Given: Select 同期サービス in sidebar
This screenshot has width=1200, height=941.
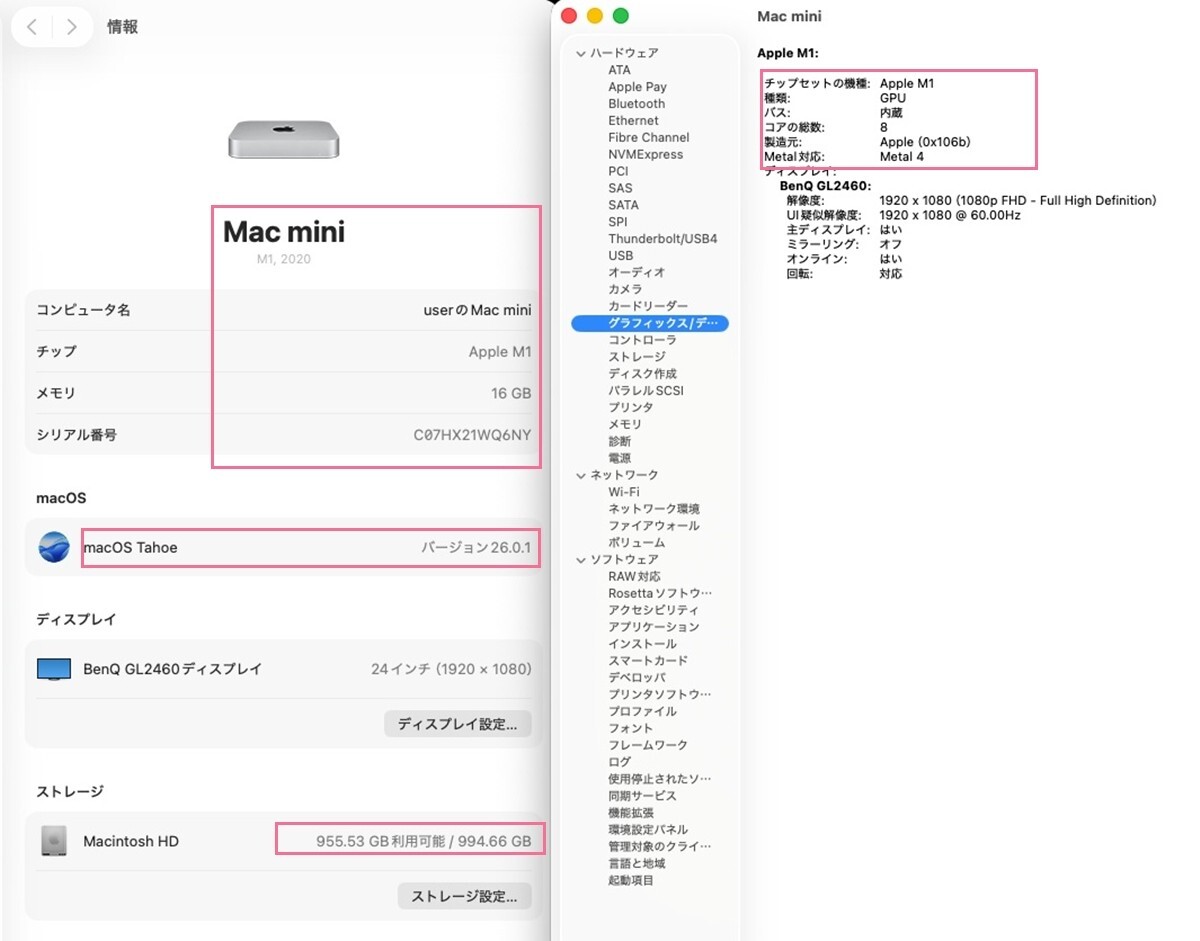Looking at the screenshot, I should coord(642,796).
